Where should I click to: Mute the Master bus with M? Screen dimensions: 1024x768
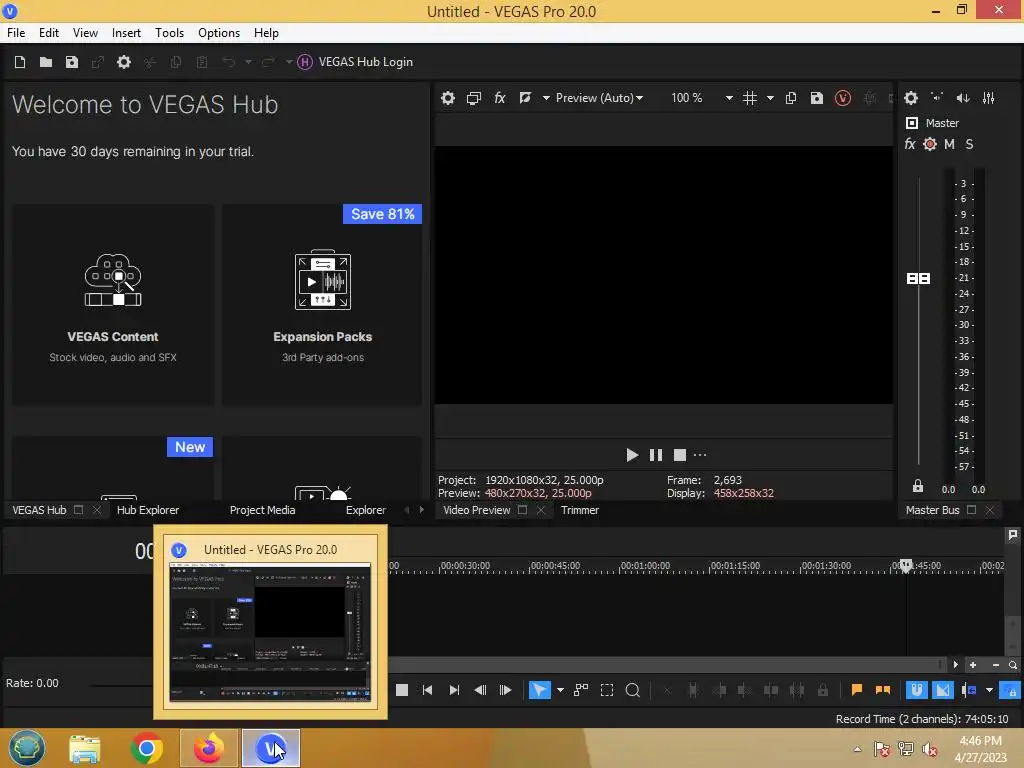click(x=950, y=144)
